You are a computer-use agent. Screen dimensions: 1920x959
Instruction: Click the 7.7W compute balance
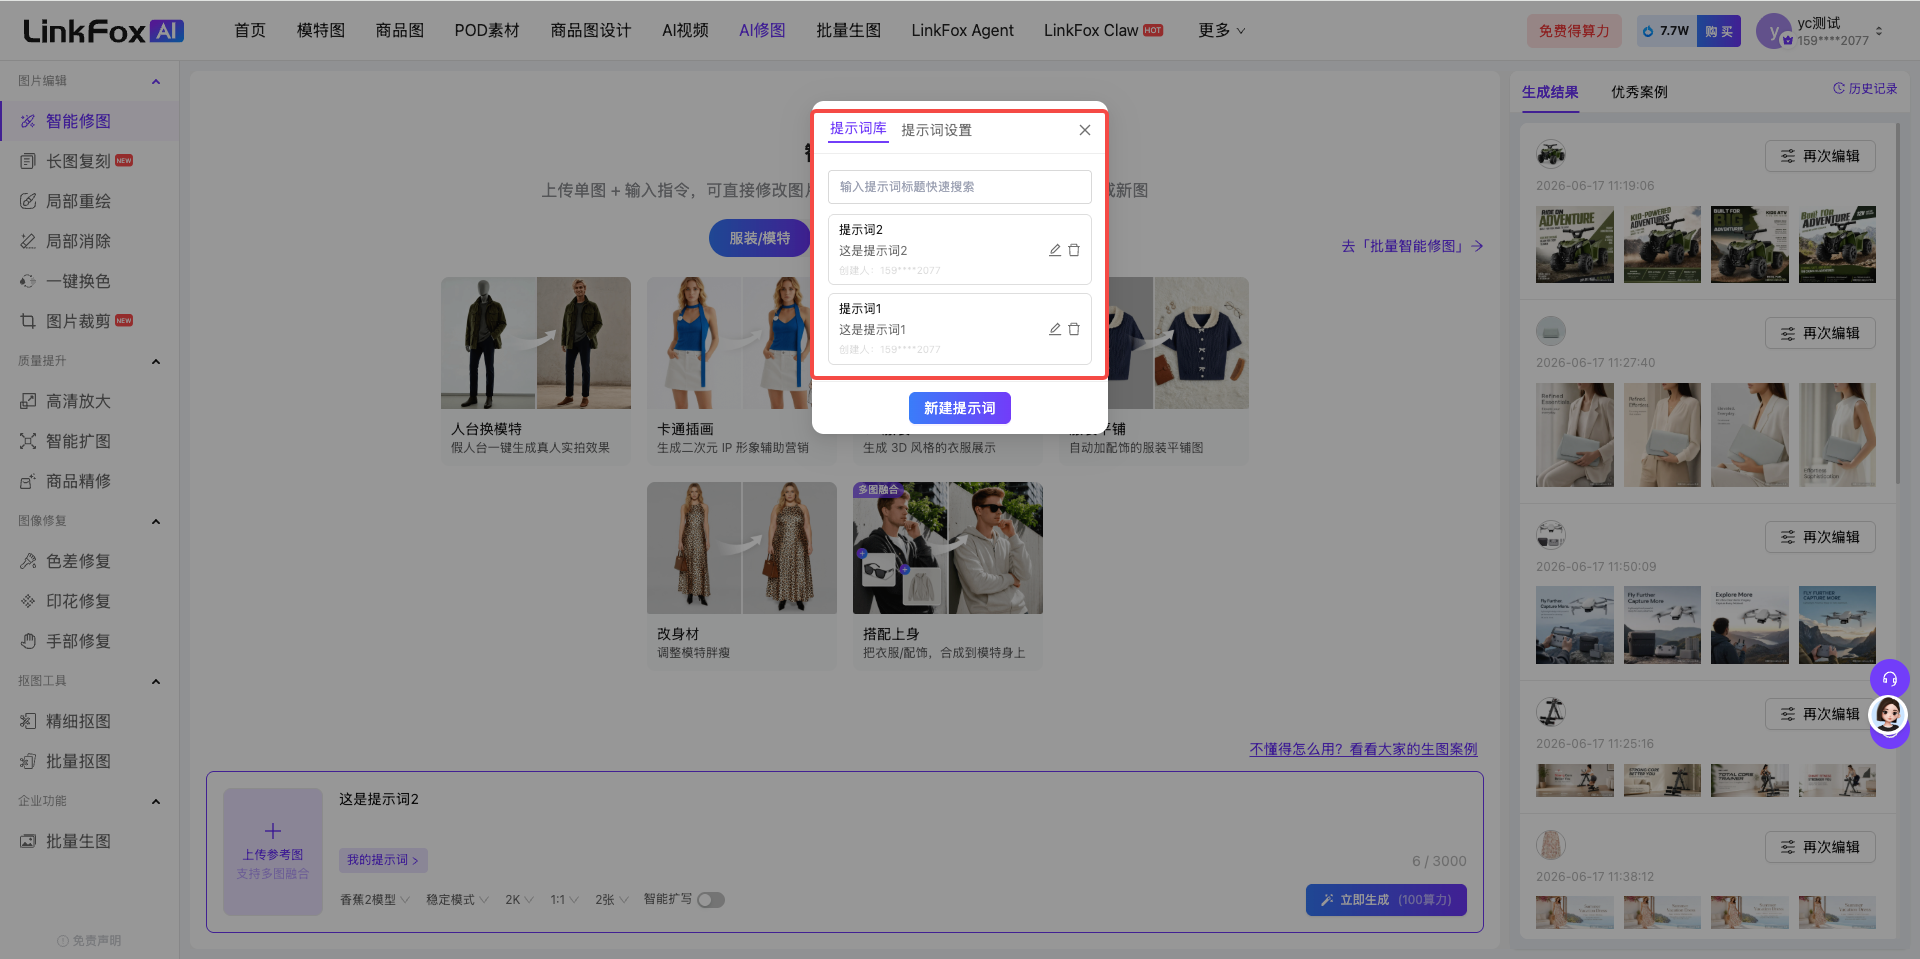pyautogui.click(x=1667, y=31)
